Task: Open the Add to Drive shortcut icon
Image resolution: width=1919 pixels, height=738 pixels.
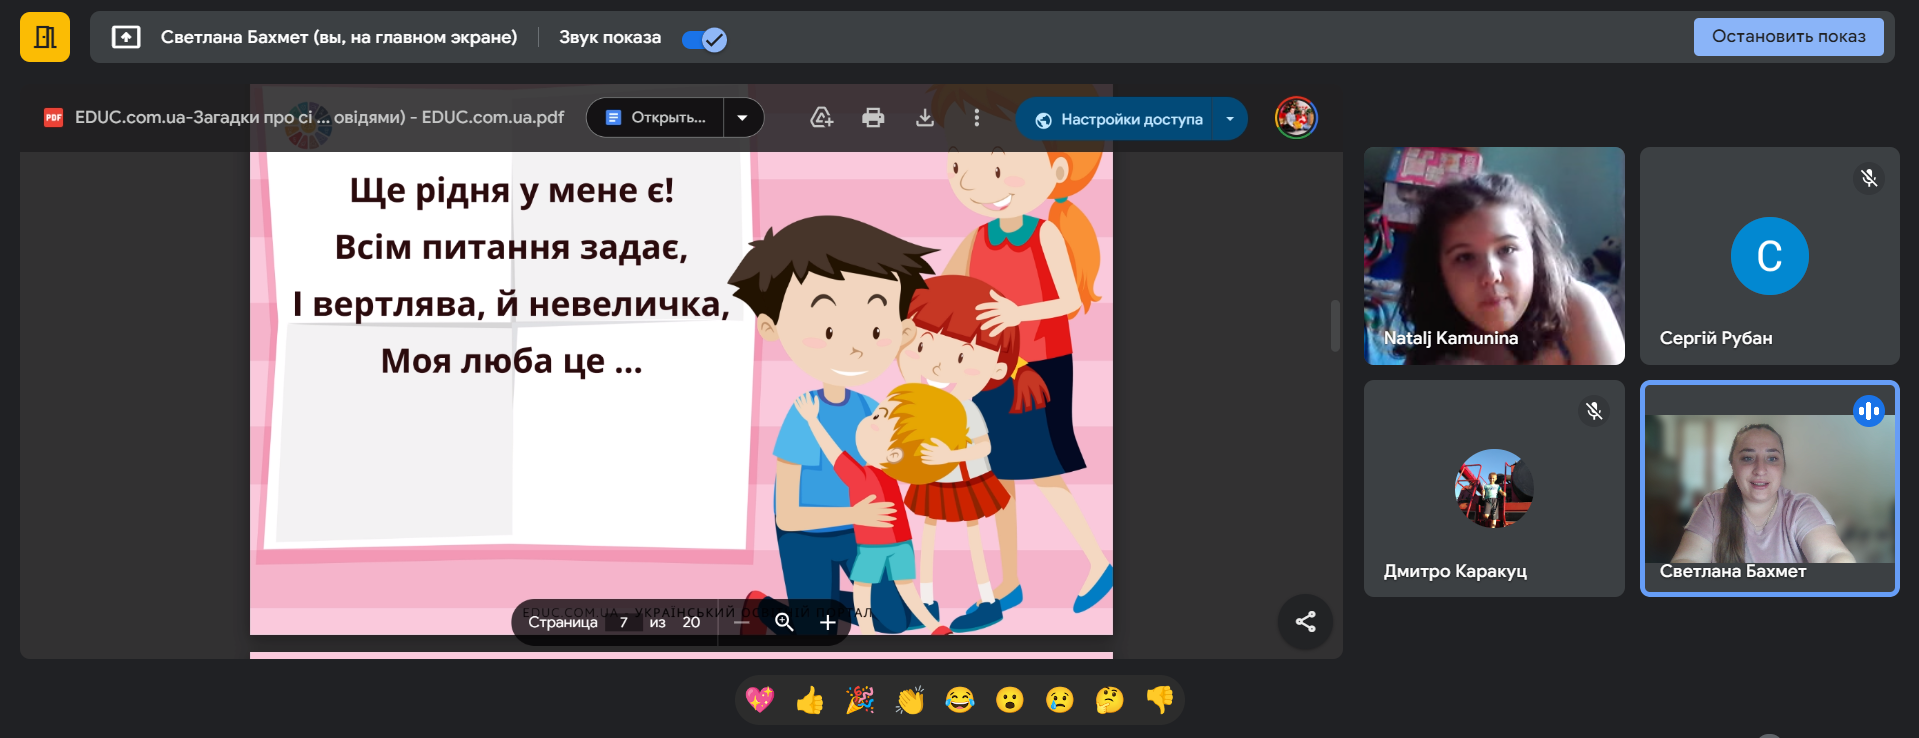Action: point(821,118)
